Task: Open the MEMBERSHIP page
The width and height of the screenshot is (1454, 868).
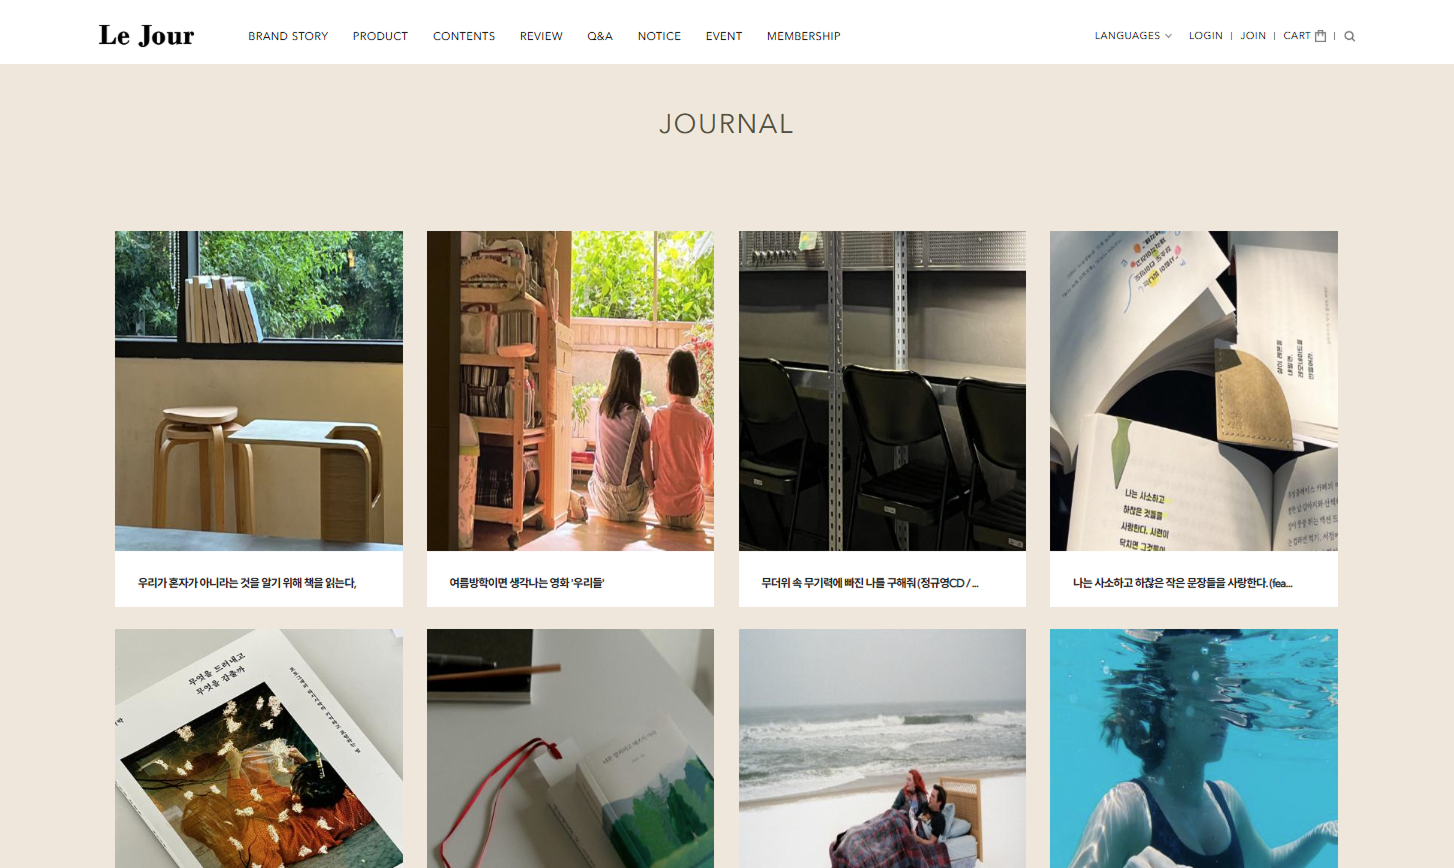Action: pyautogui.click(x=803, y=36)
